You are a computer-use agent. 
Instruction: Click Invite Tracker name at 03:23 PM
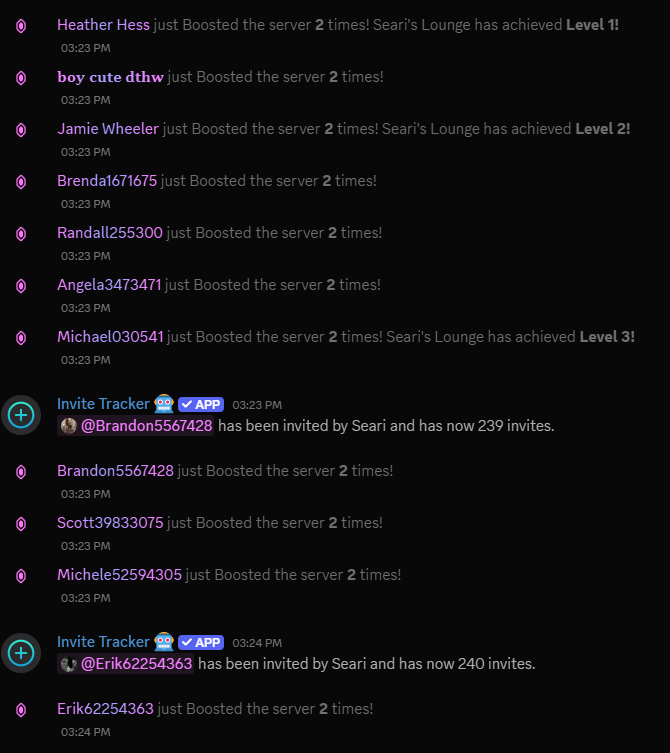coord(103,404)
